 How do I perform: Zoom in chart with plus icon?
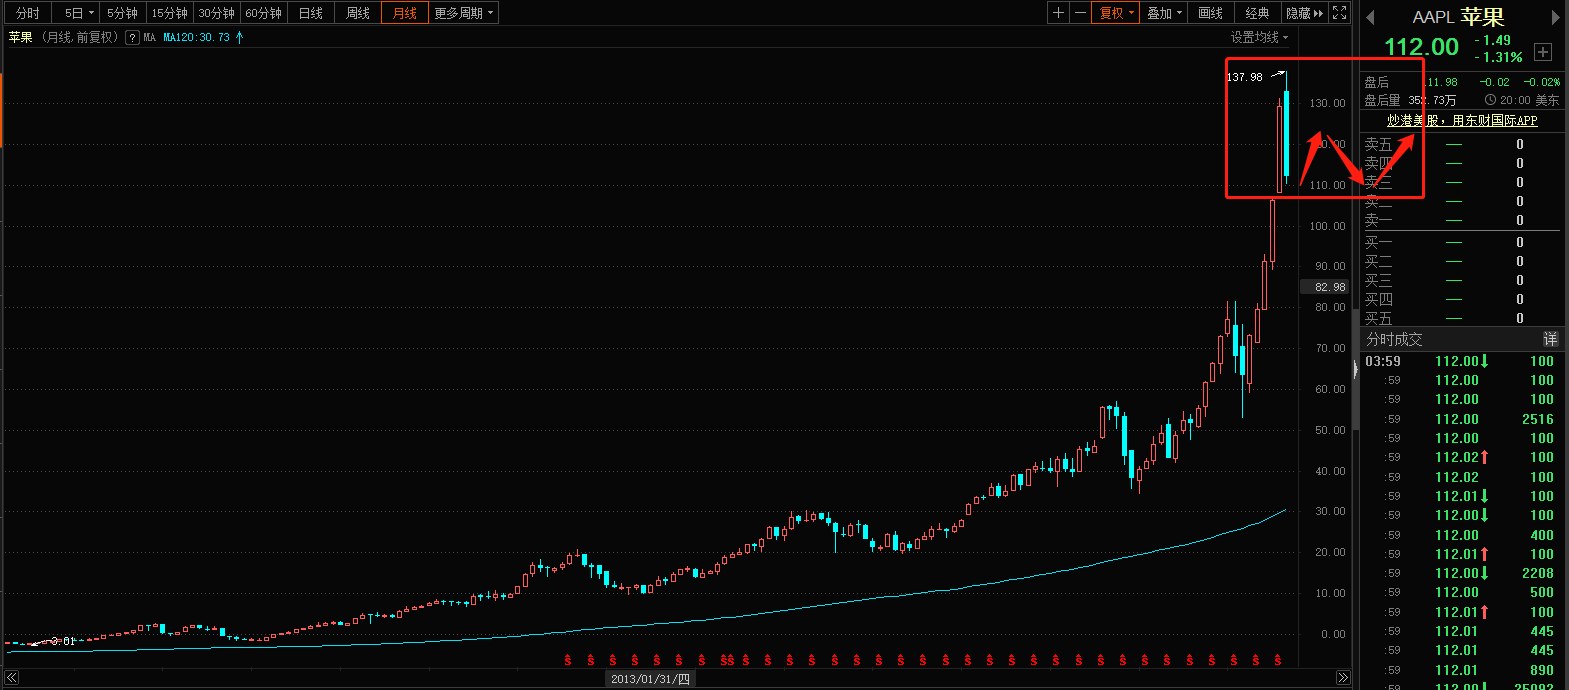tap(1058, 13)
